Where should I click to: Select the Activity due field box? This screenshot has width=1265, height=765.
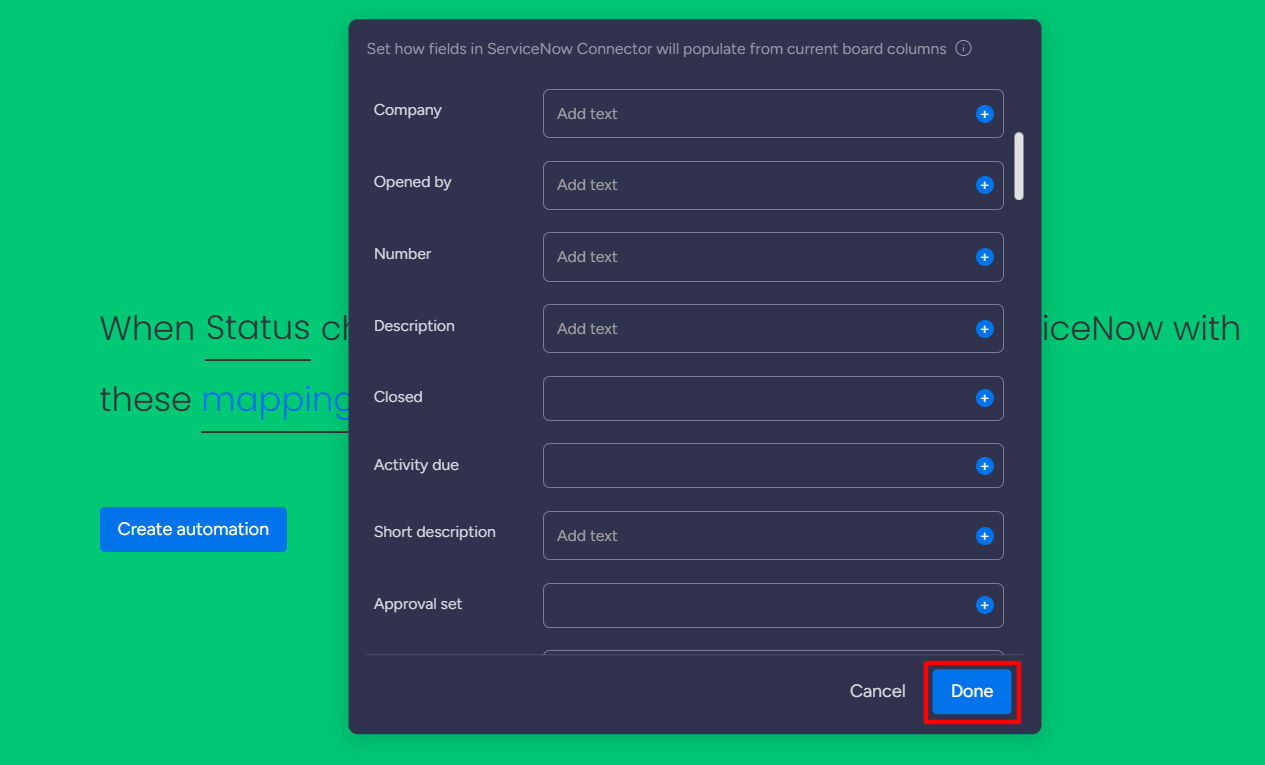point(773,466)
